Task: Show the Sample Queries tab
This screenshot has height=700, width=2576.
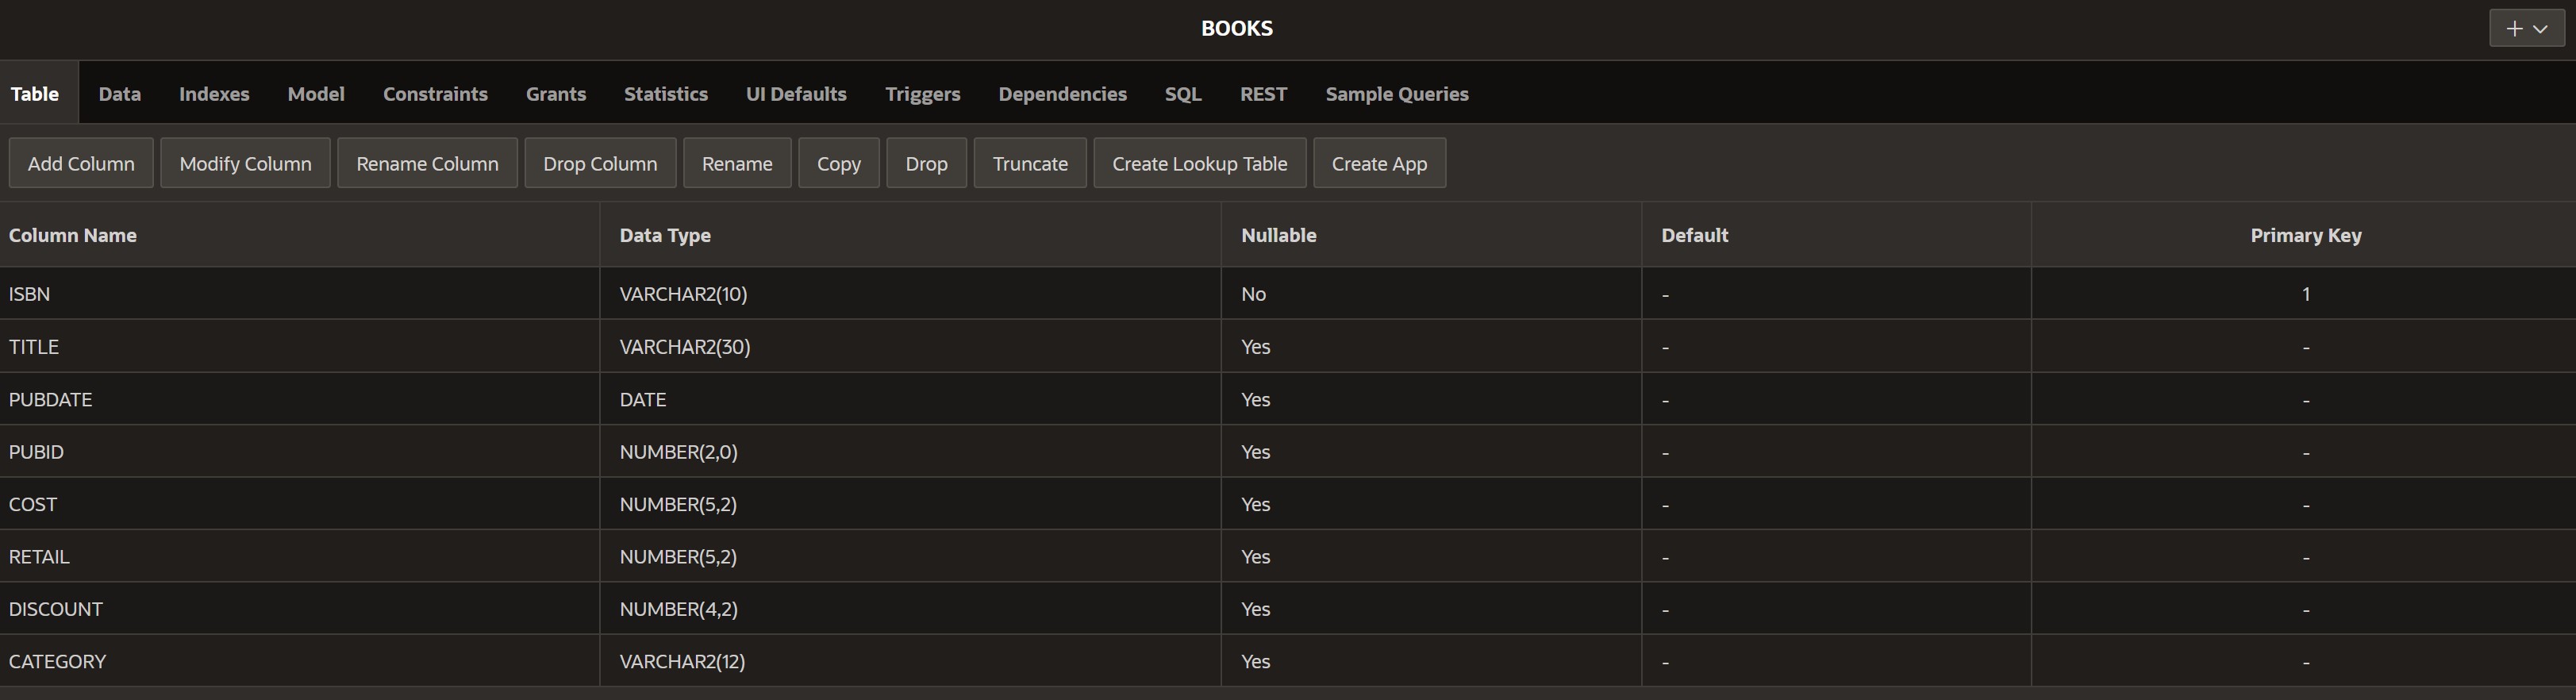Action: point(1397,94)
